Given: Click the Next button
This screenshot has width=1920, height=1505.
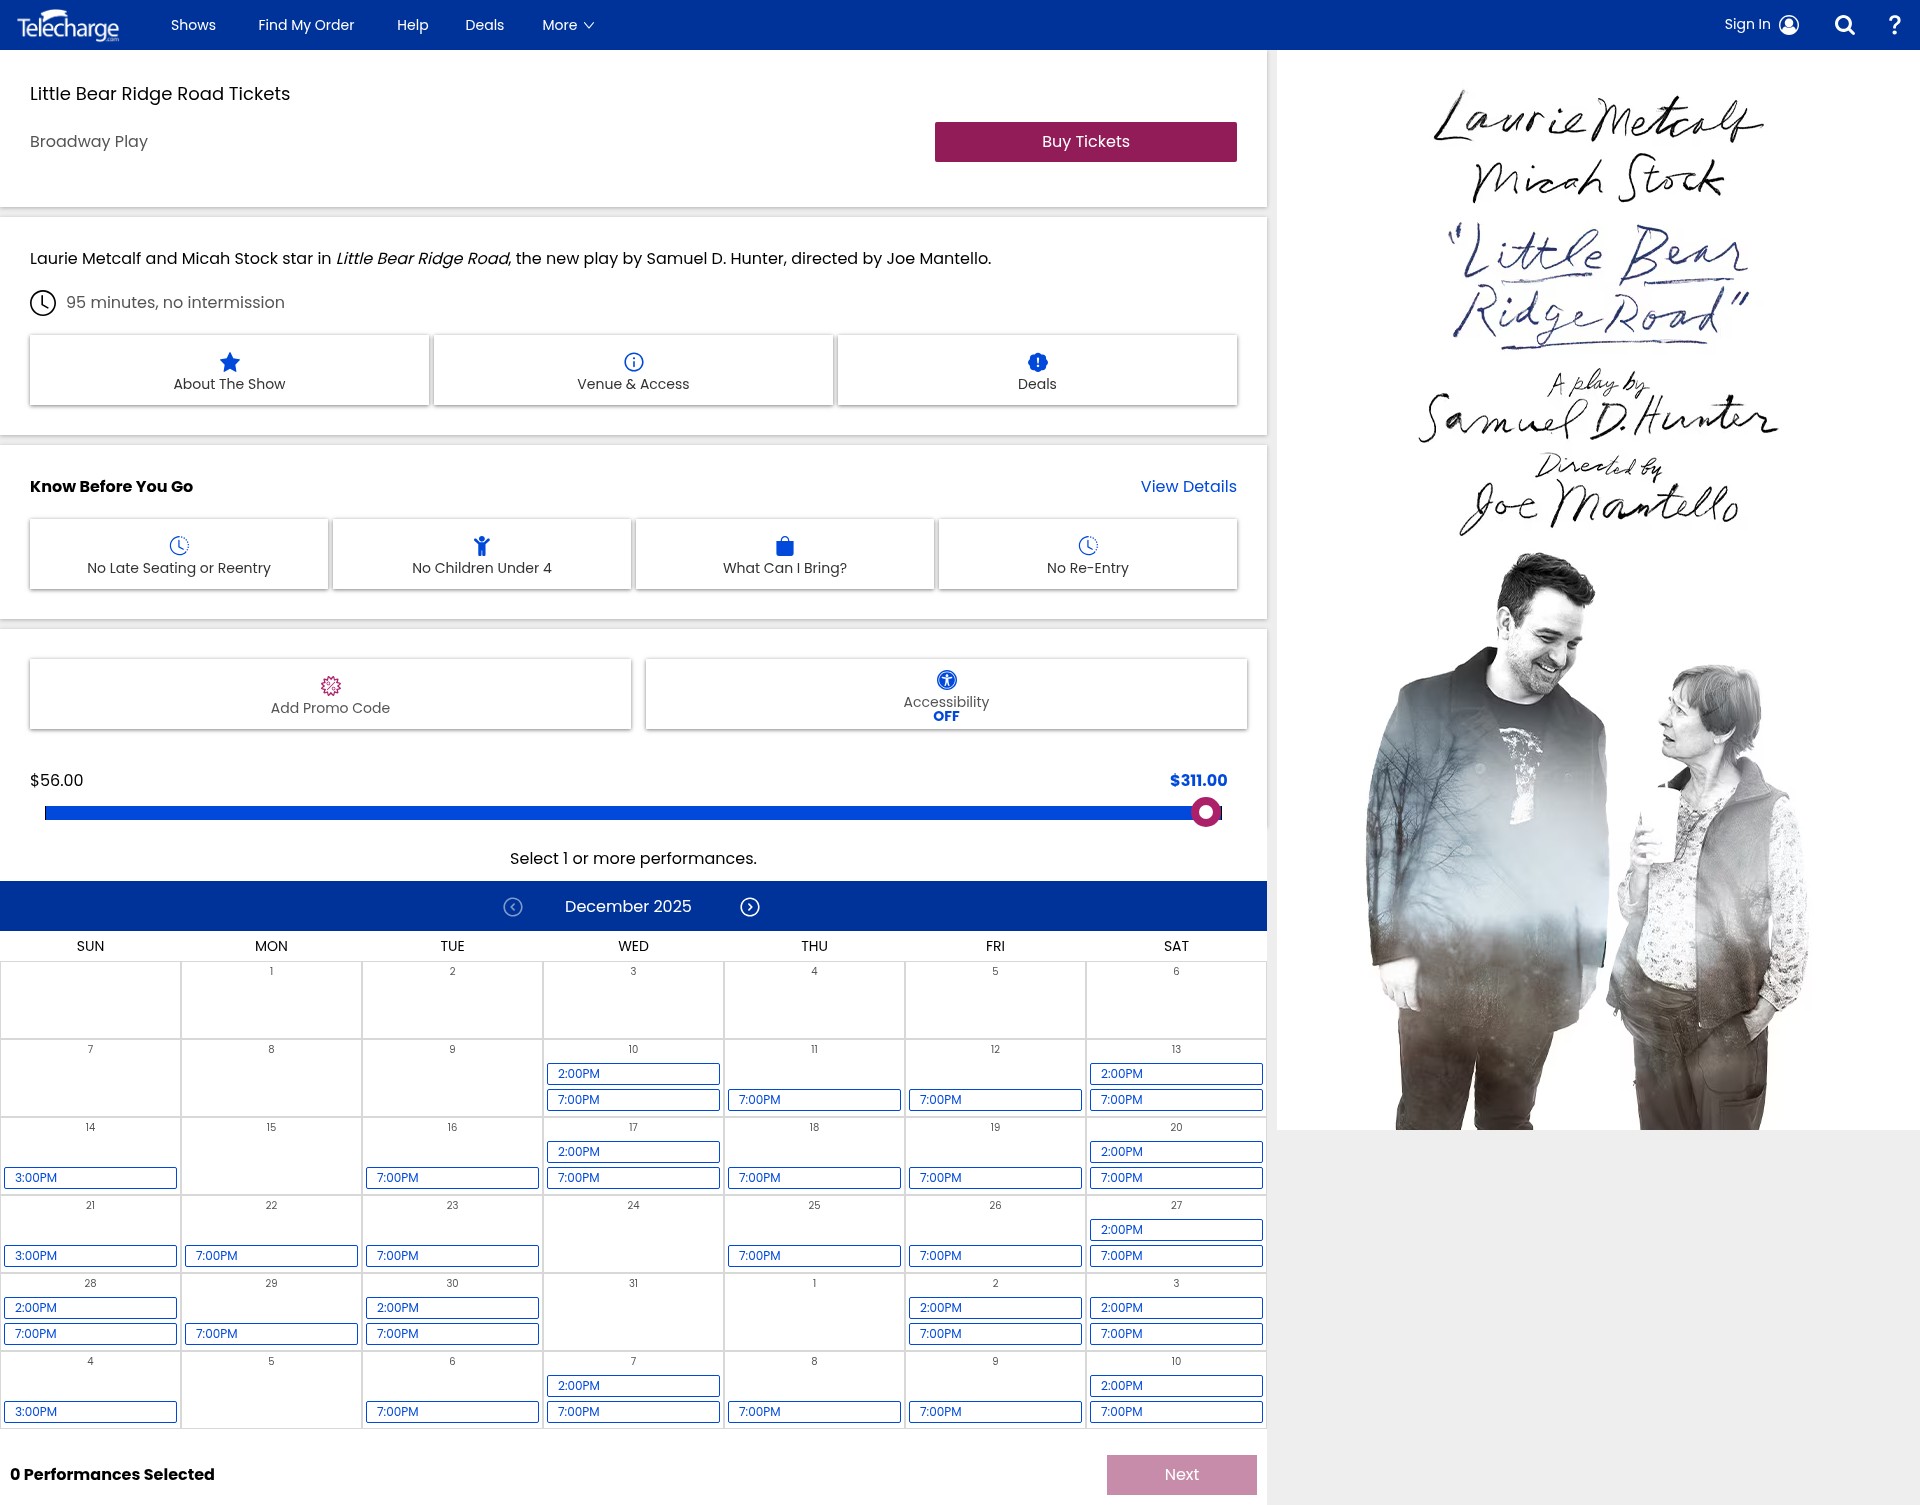Looking at the screenshot, I should 1182,1475.
